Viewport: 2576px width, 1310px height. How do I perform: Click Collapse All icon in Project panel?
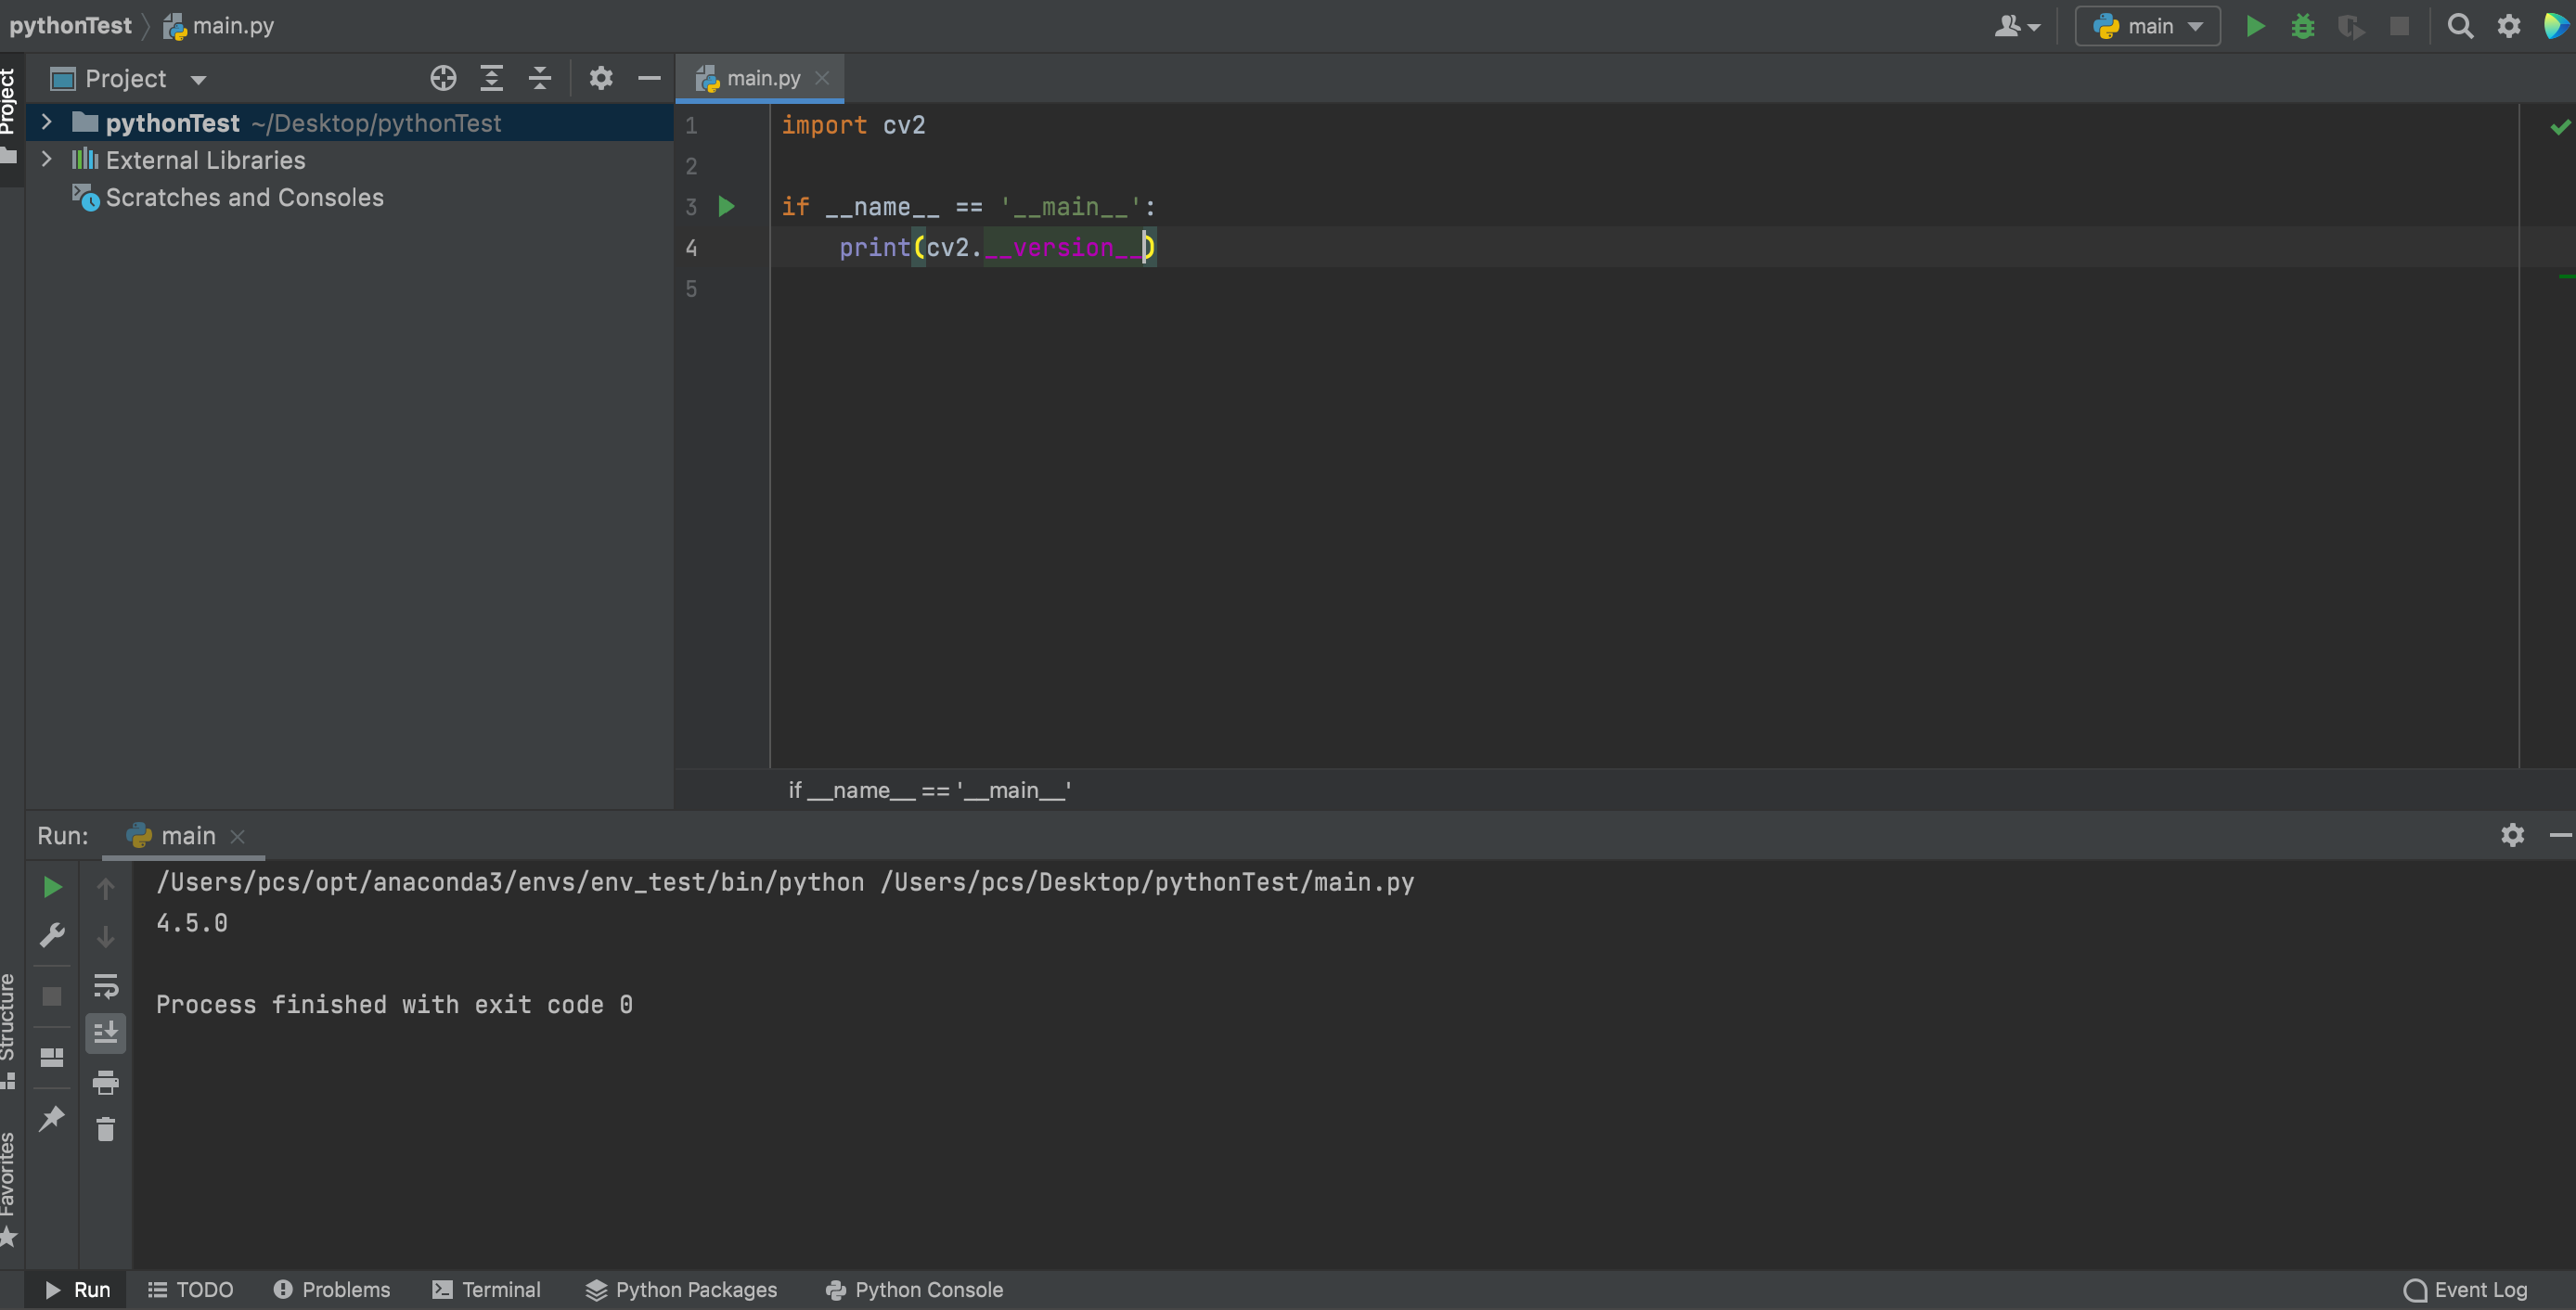[x=540, y=78]
